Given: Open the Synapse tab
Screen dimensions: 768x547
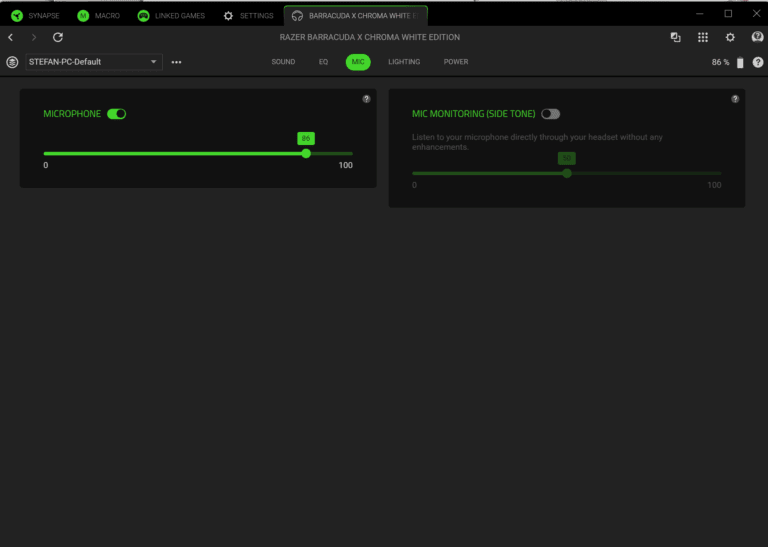Looking at the screenshot, I should 35,16.
